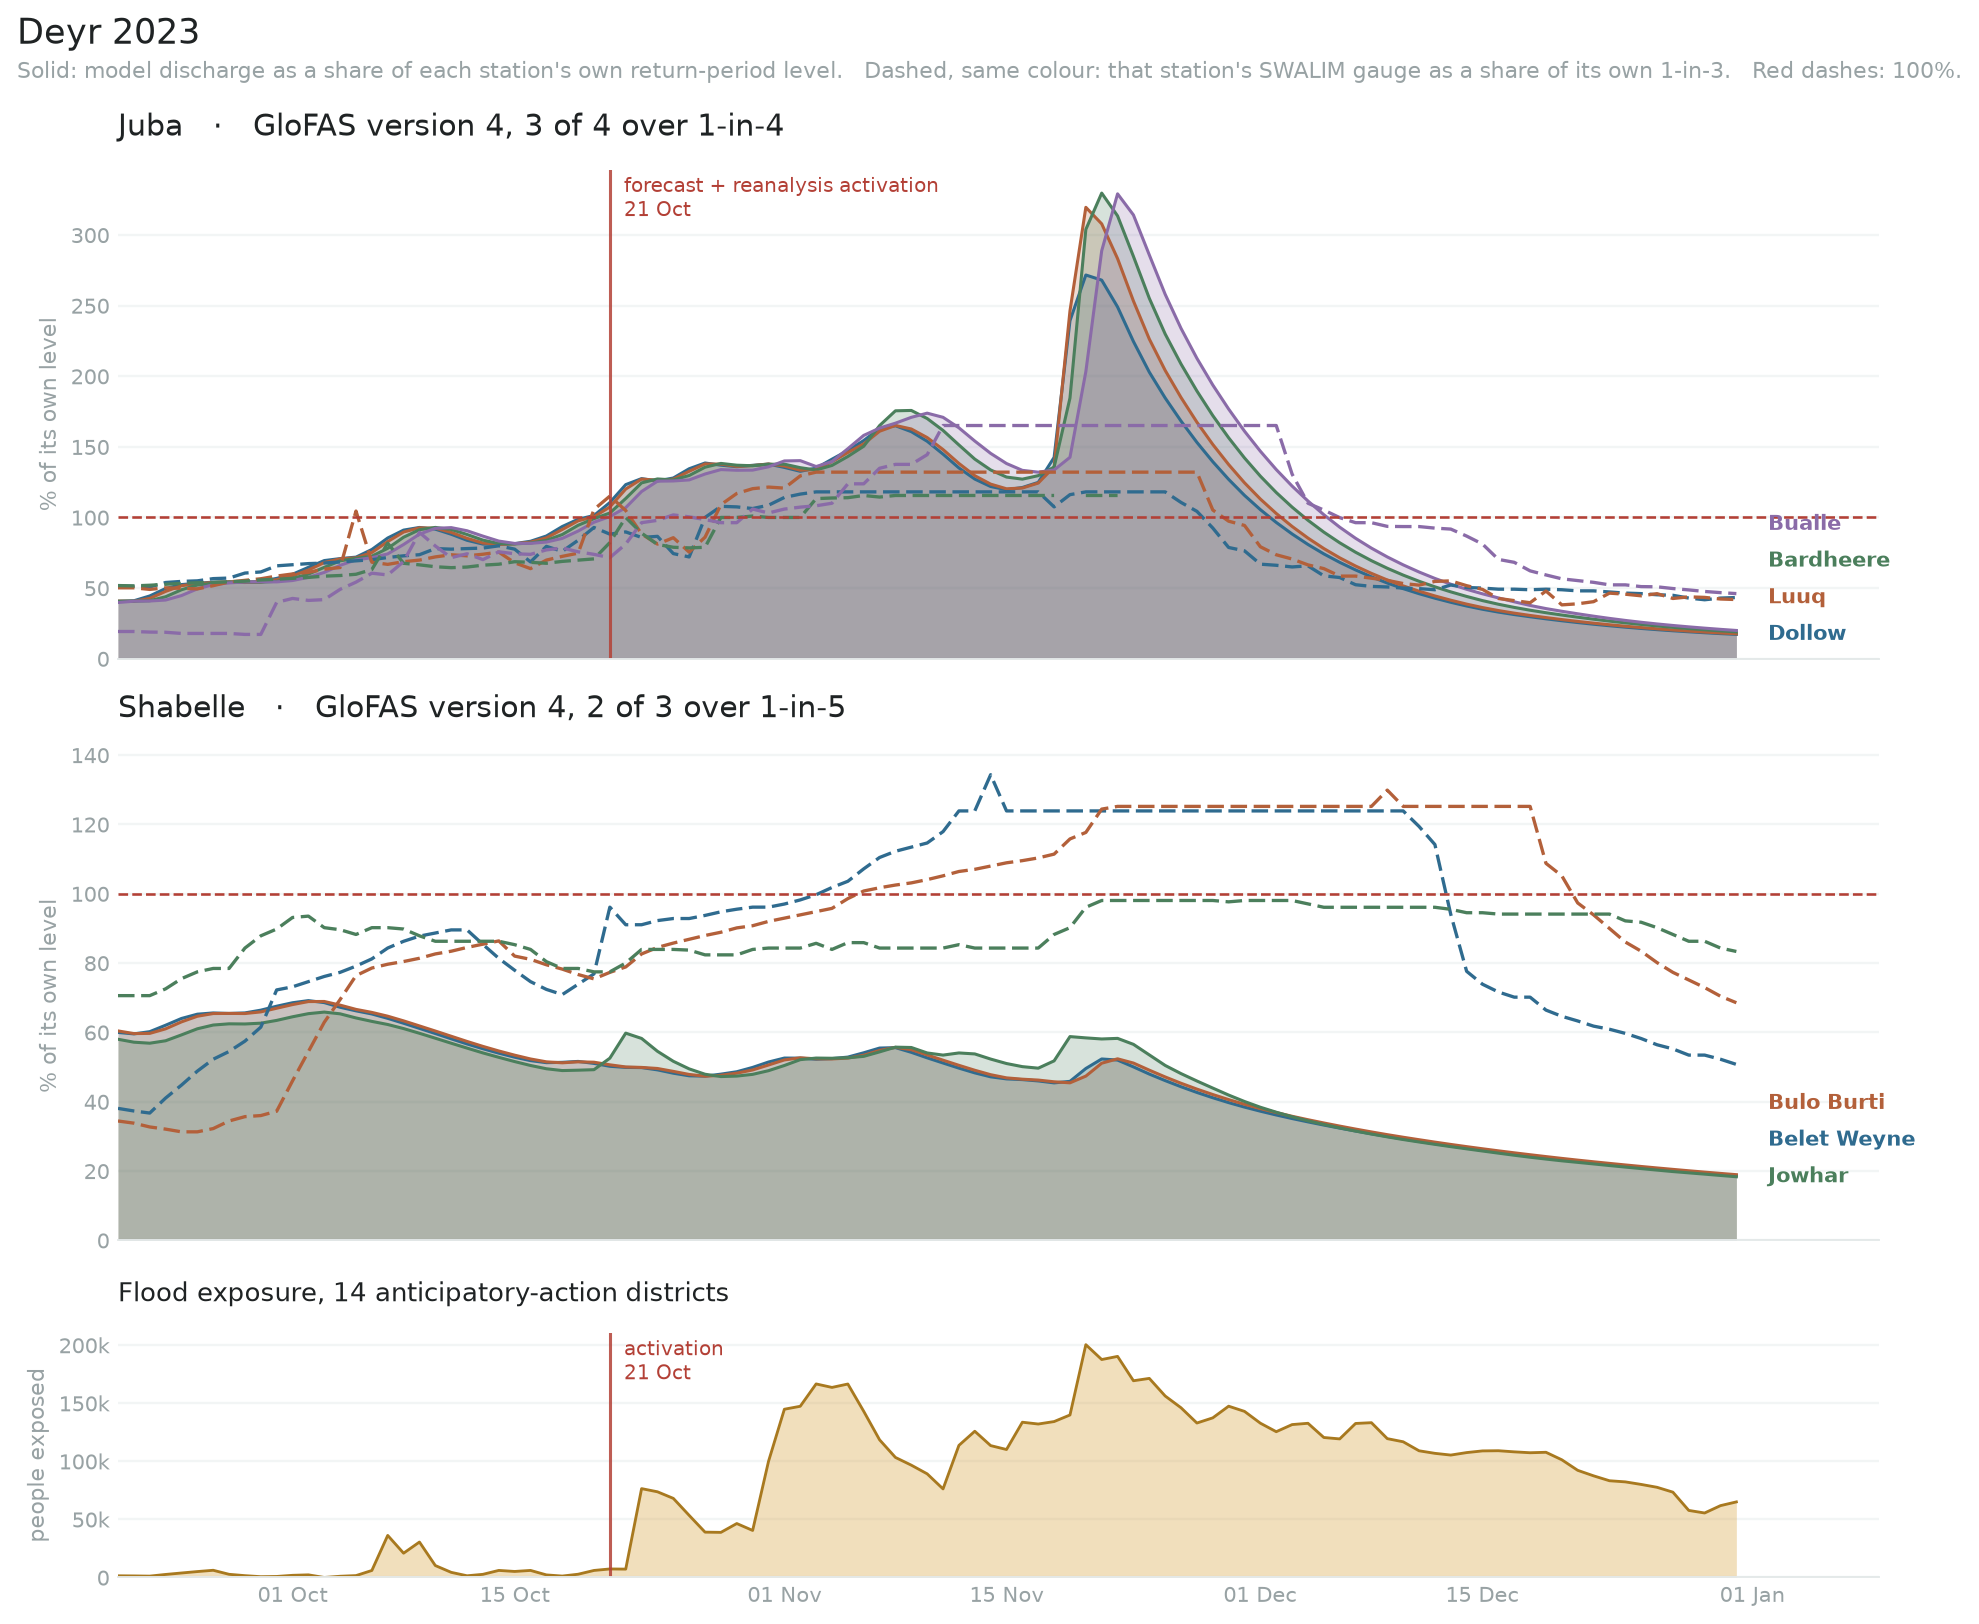
Task: Select the Bardheere series label
Action: click(x=1829, y=560)
